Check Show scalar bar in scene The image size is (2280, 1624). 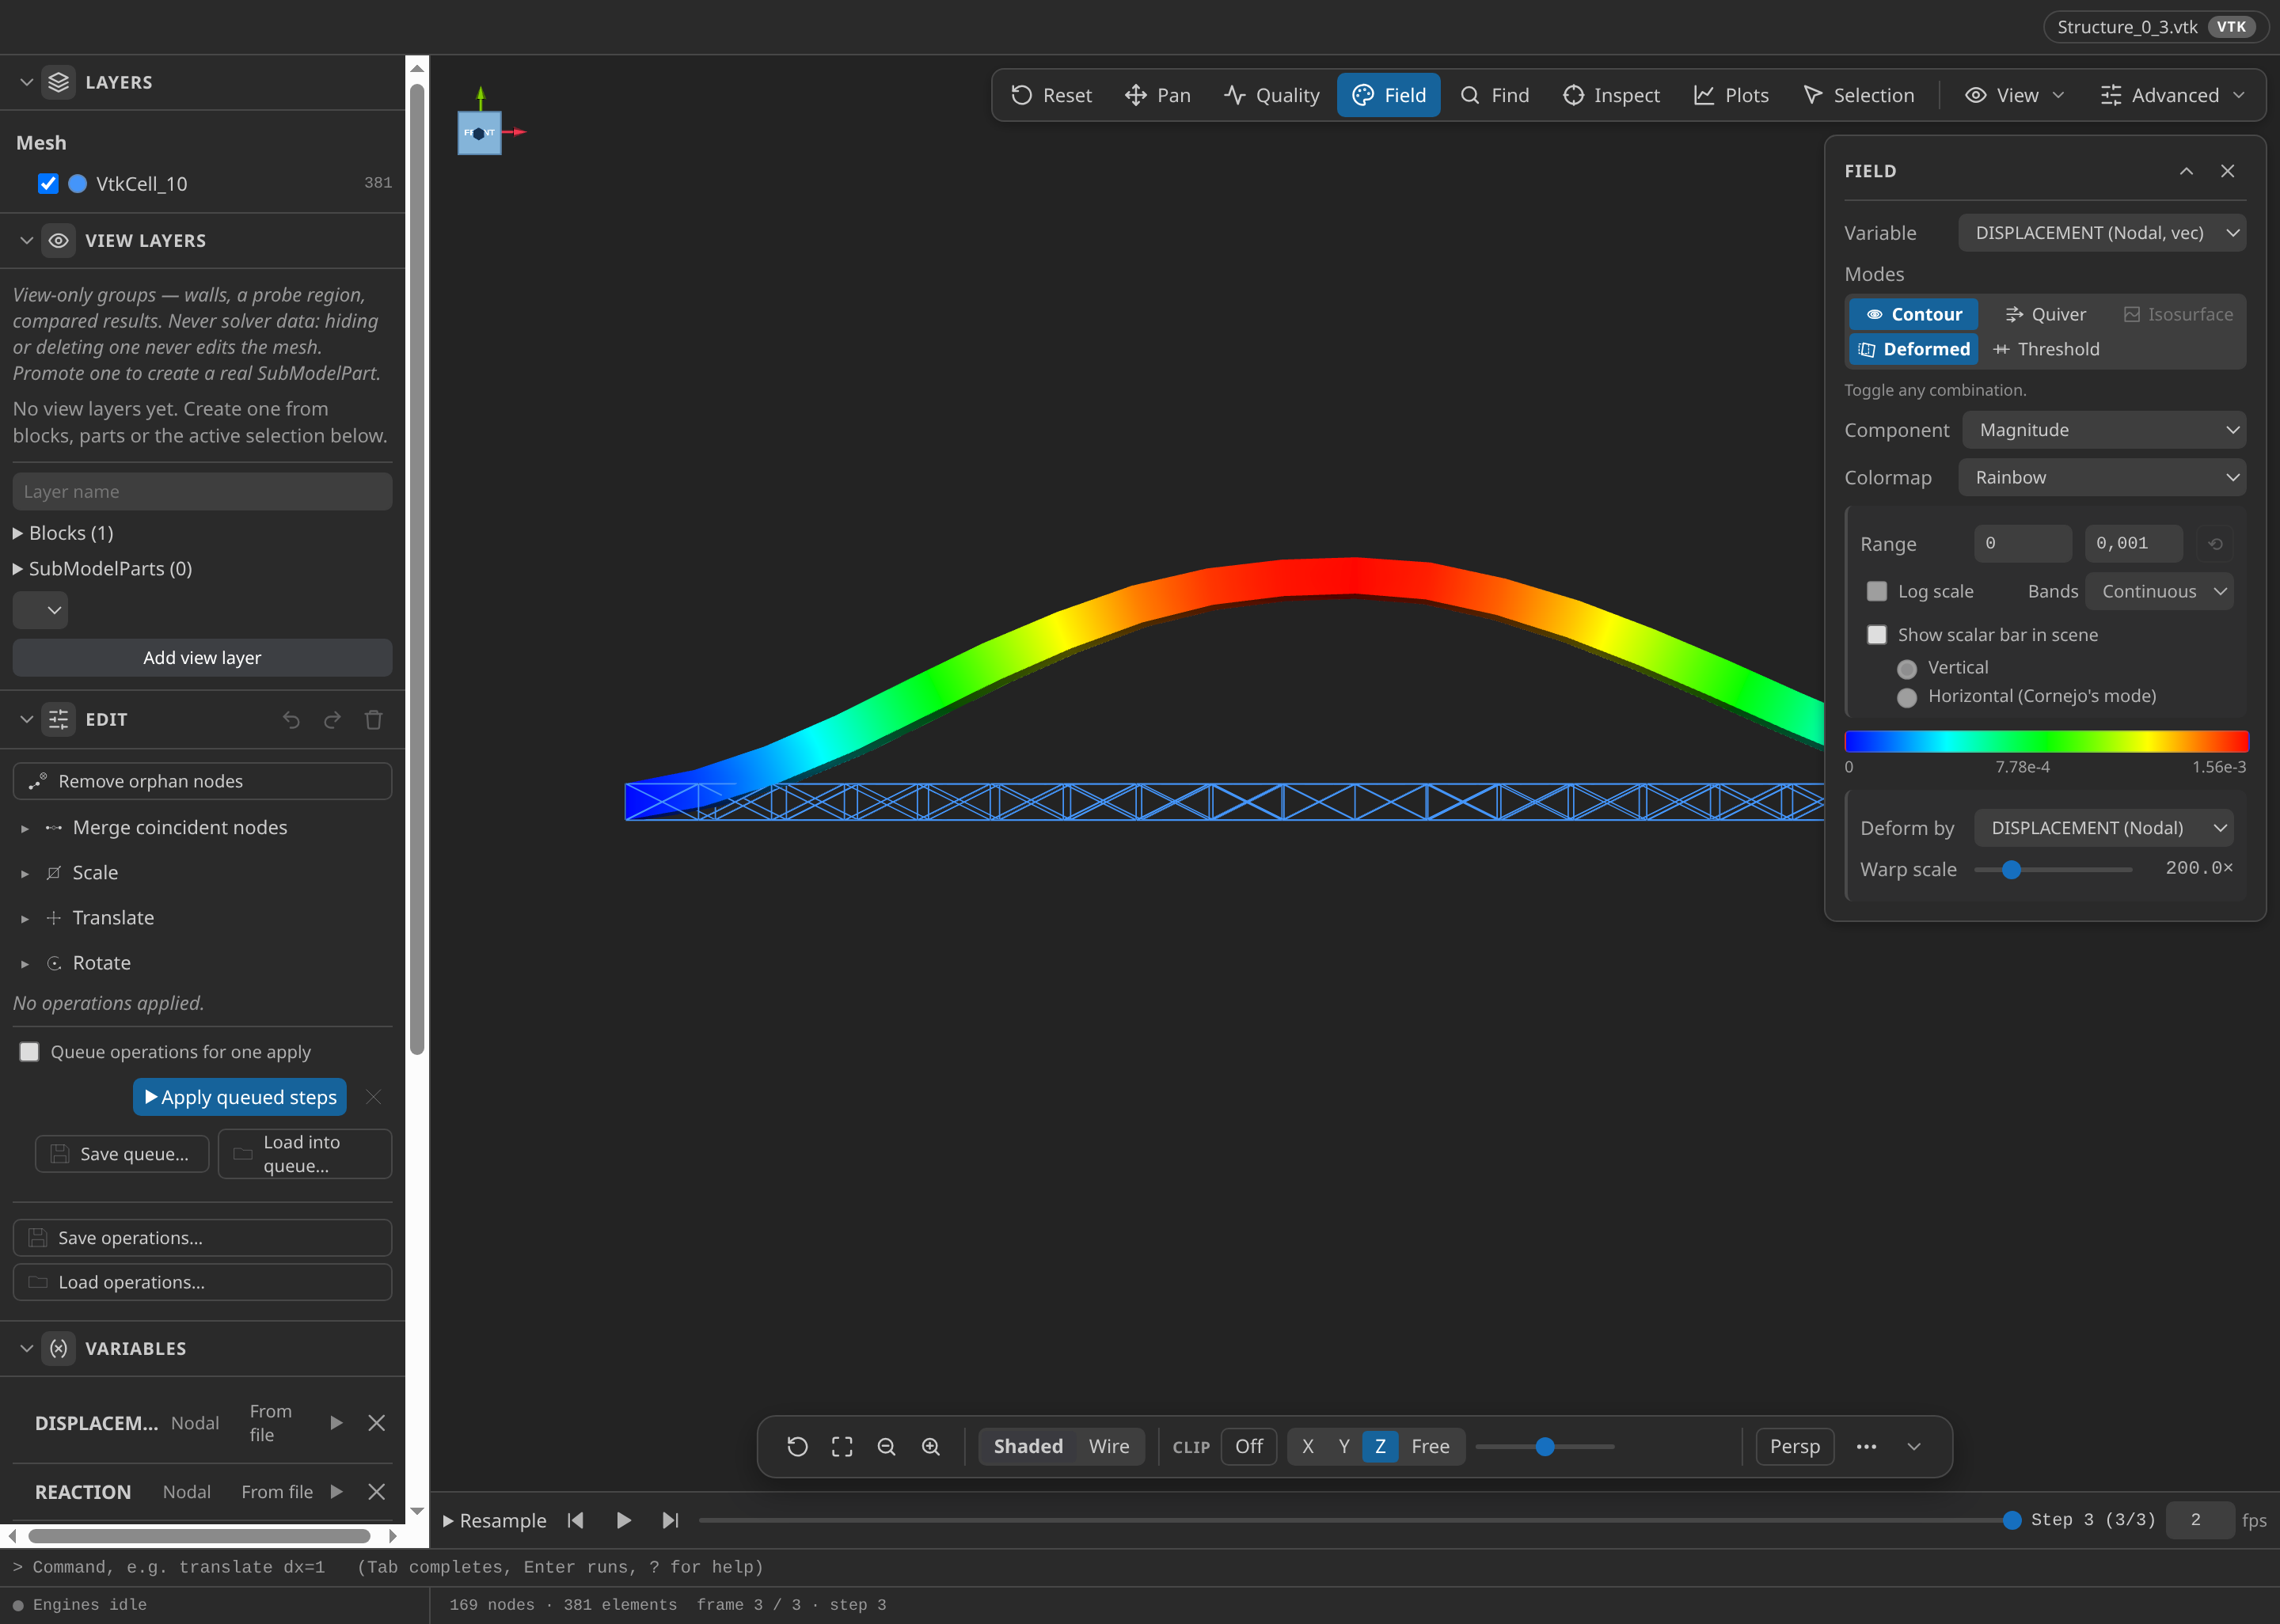(1877, 634)
